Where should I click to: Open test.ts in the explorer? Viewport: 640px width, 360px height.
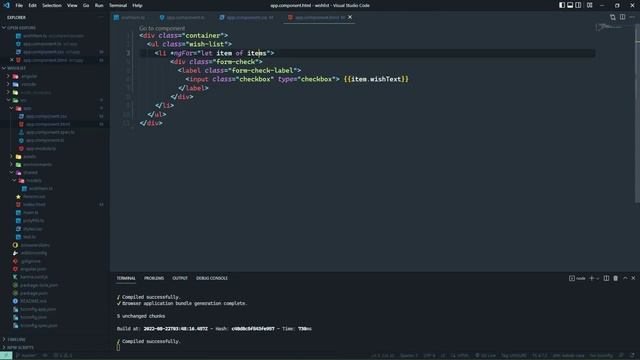[x=29, y=237]
